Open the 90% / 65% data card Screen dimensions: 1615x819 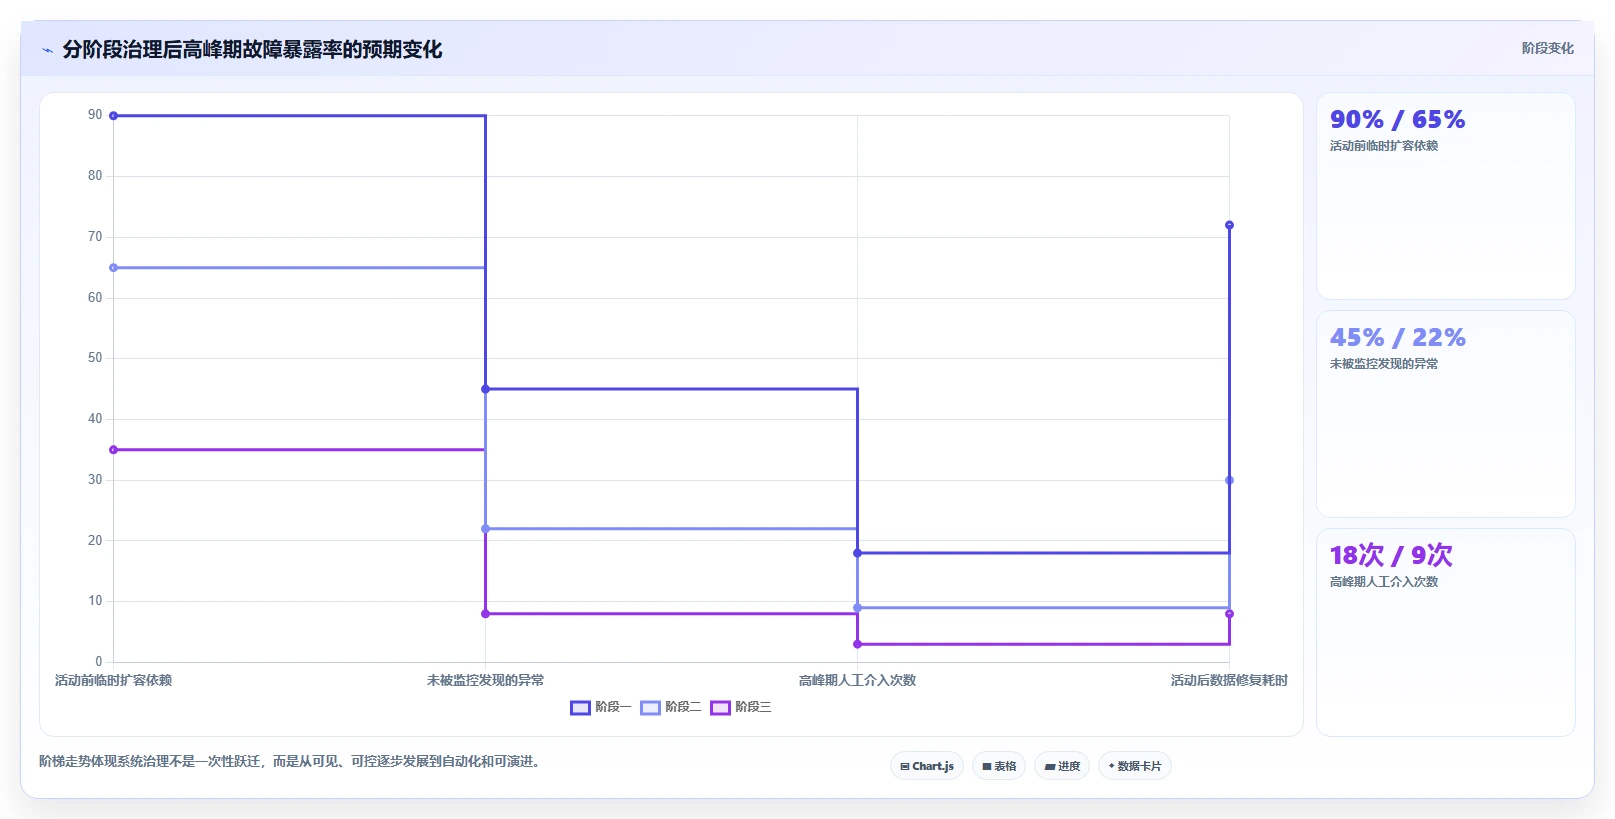point(1446,196)
